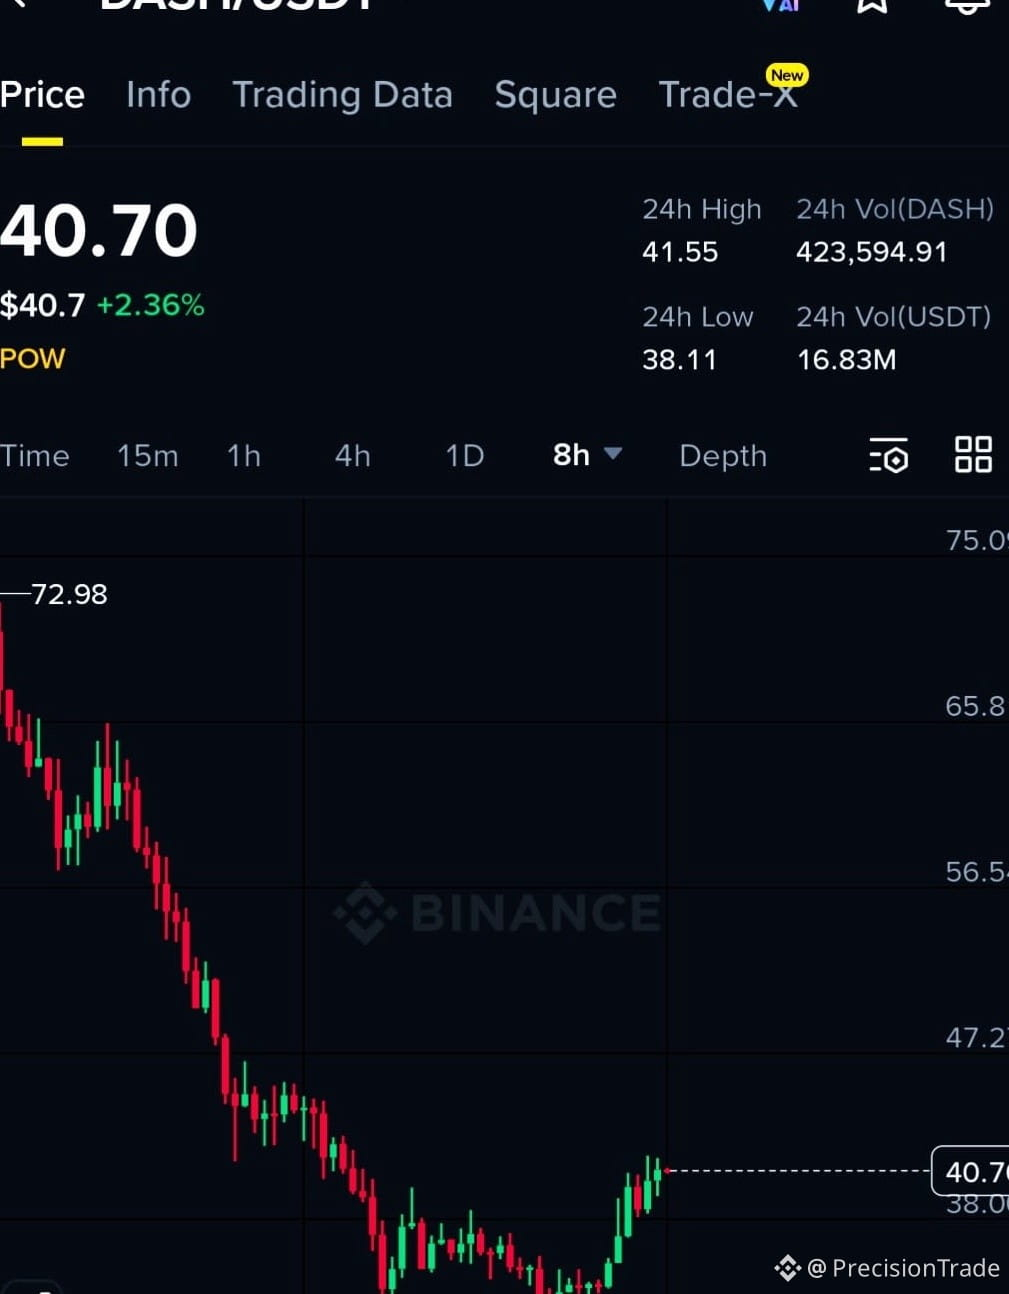Image resolution: width=1009 pixels, height=1294 pixels.
Task: Tap the New badge on Trade-X
Action: coord(787,75)
